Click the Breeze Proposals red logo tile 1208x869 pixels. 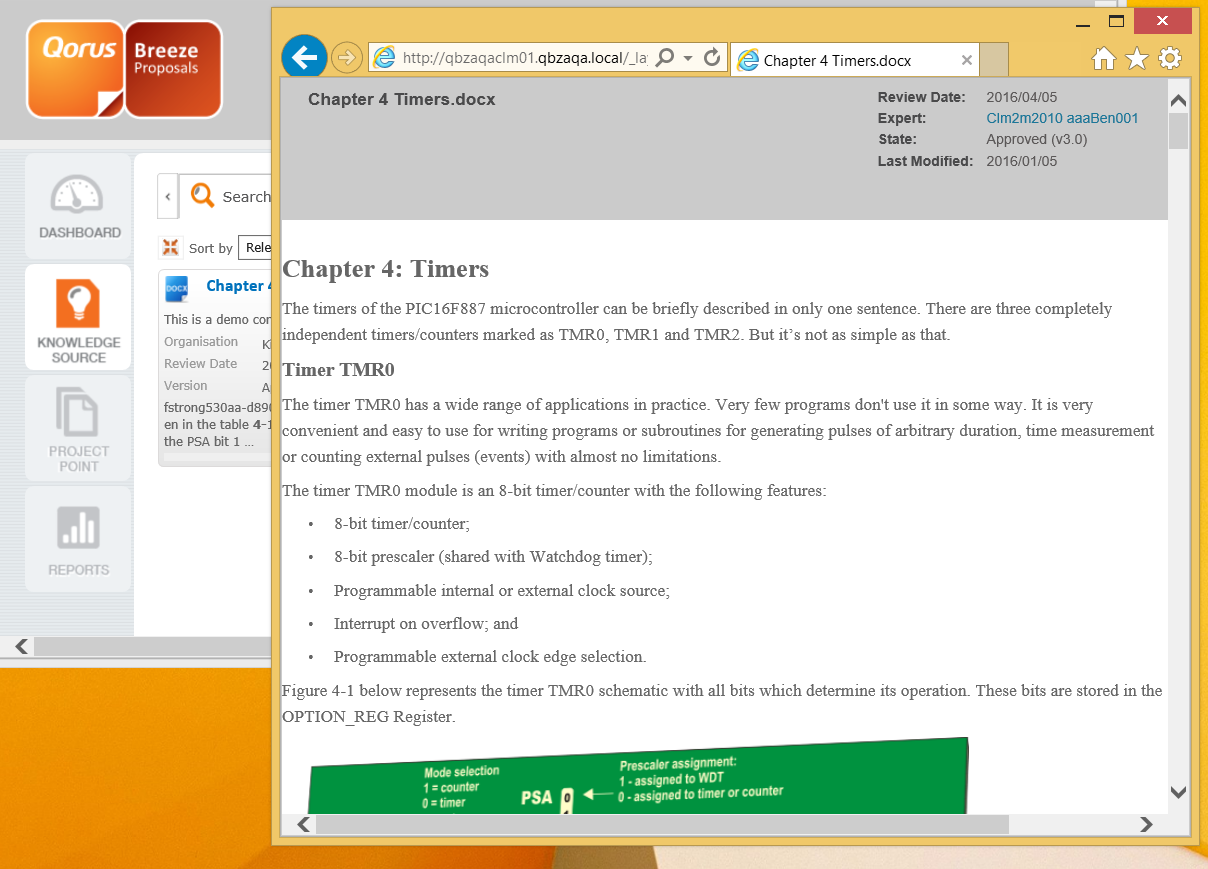[174, 69]
